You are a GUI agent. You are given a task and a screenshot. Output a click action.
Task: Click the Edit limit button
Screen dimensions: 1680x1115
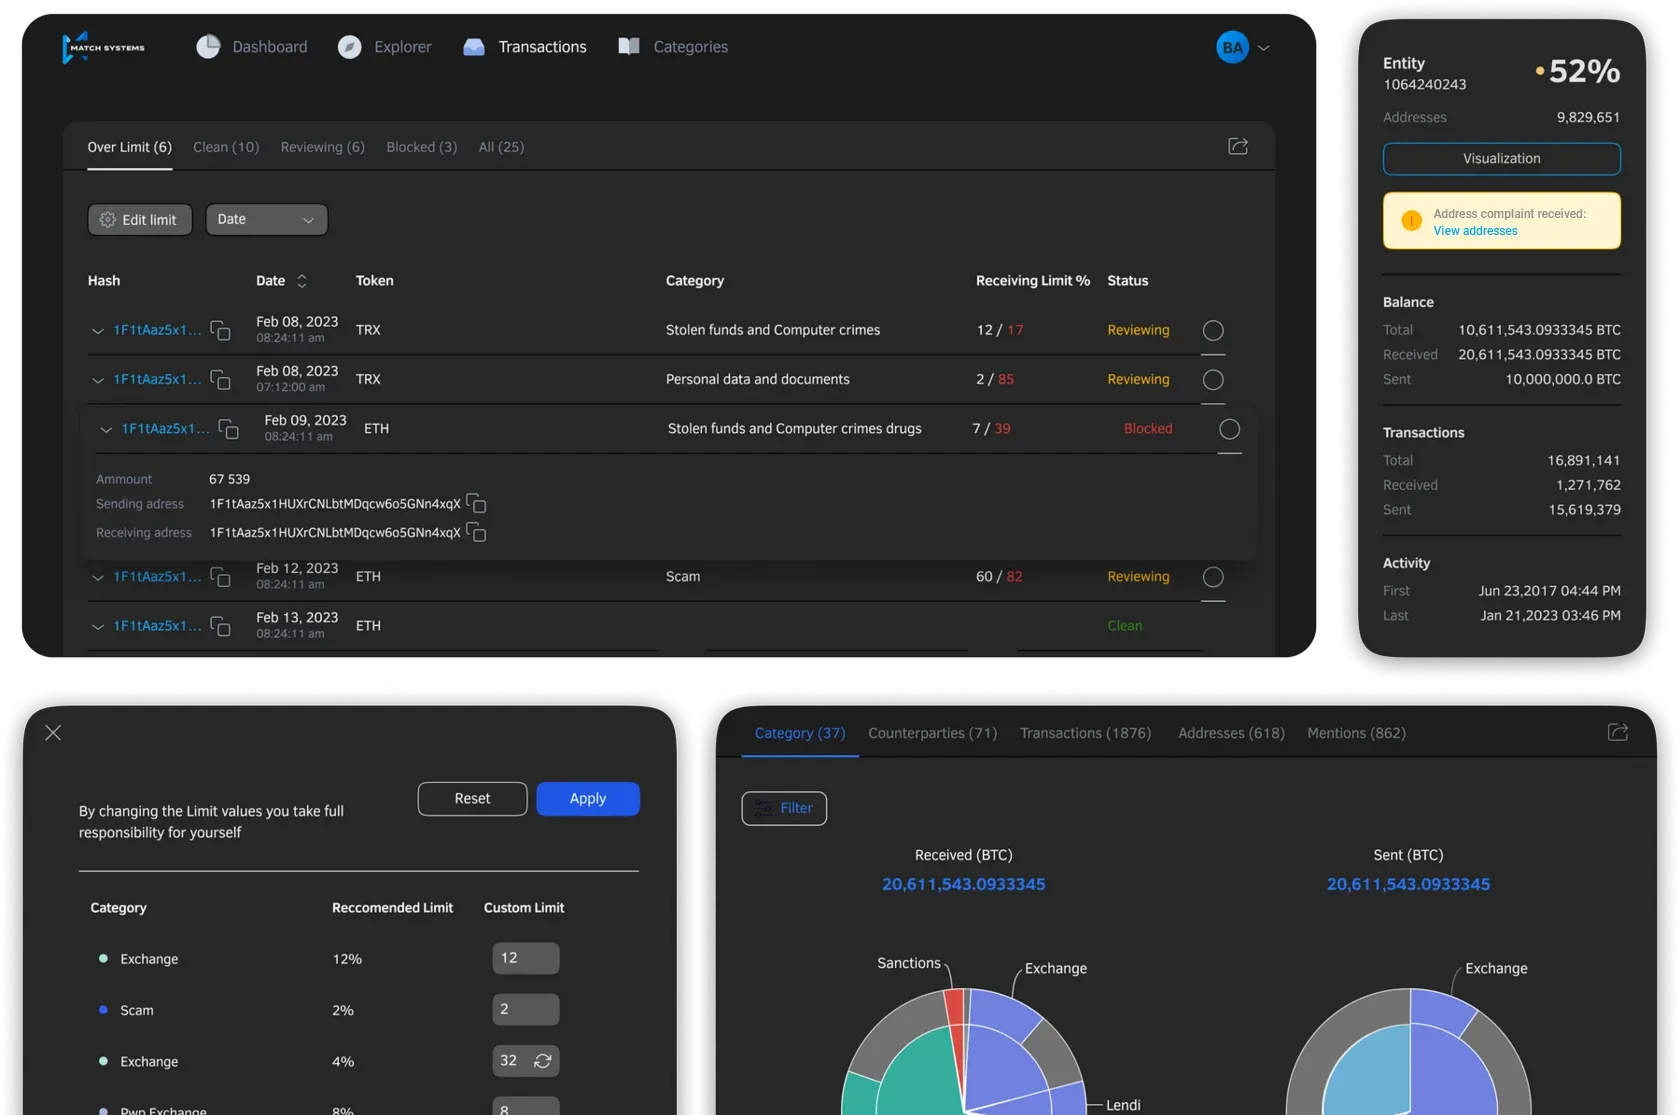(x=140, y=219)
